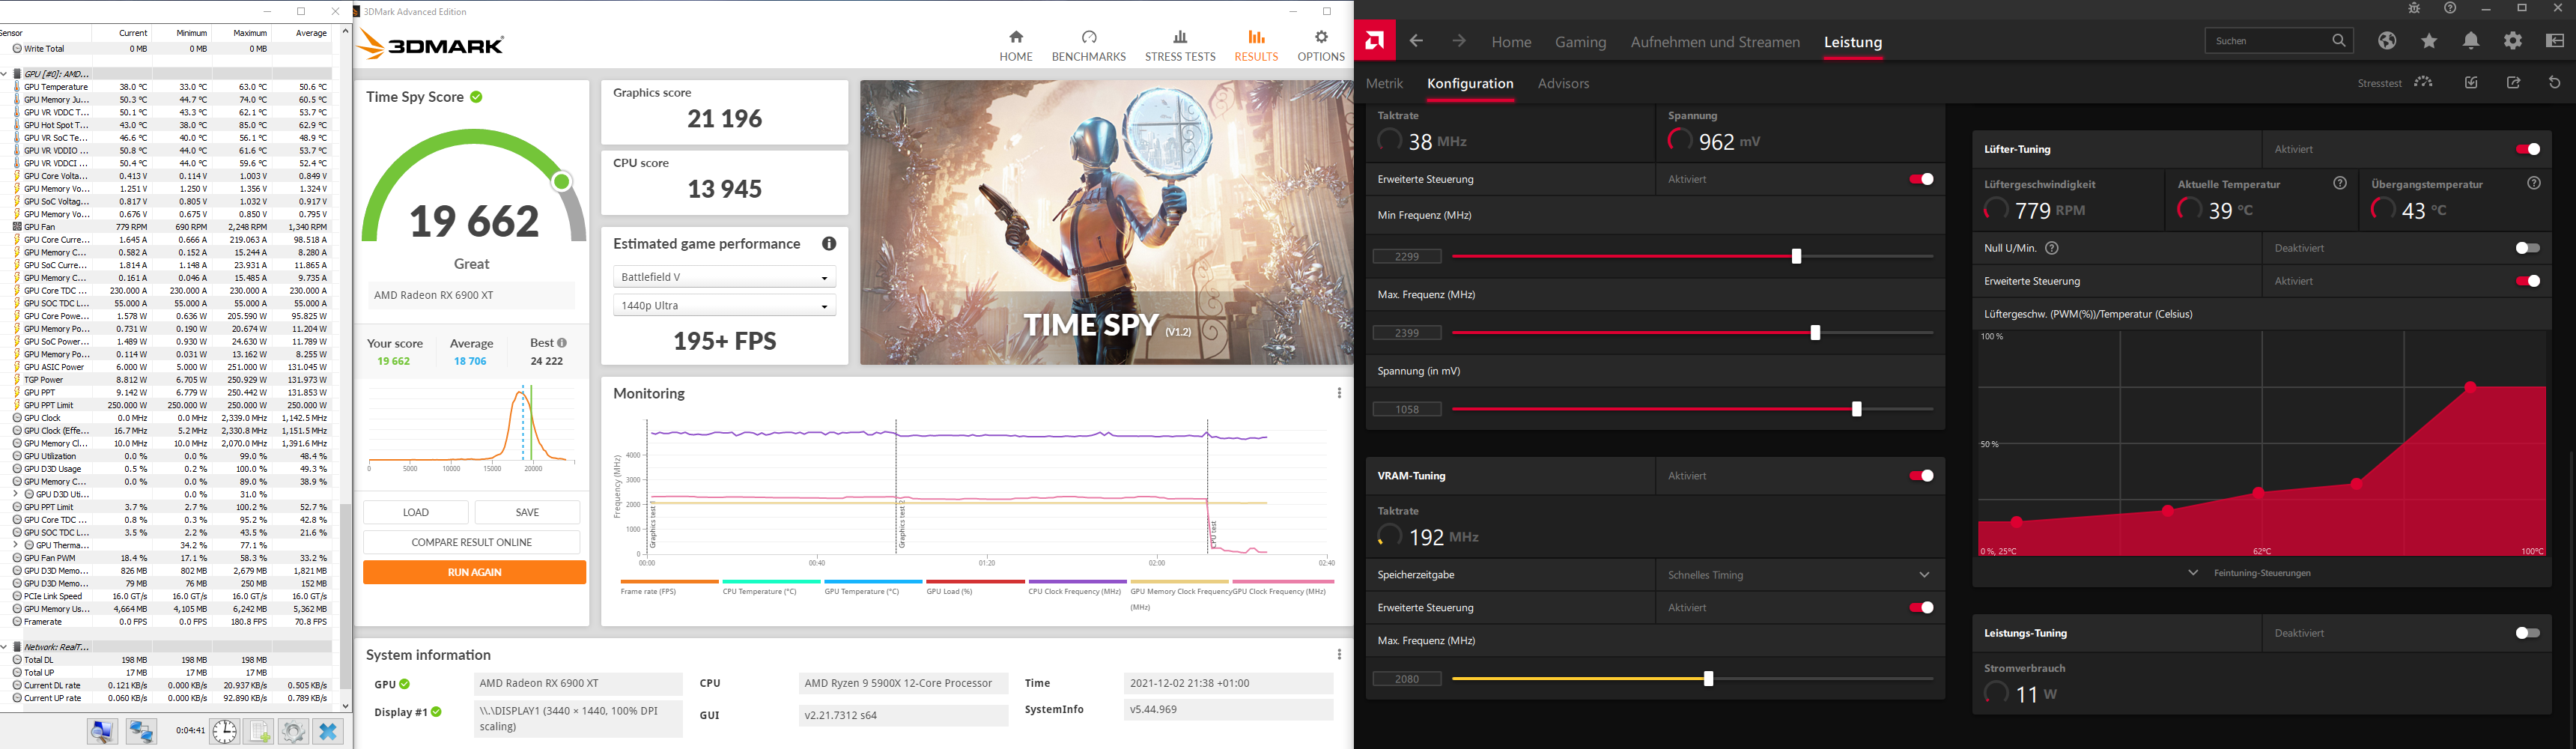This screenshot has height=749, width=2576.
Task: Open the 1440p Ultra preset dropdown
Action: click(x=724, y=305)
